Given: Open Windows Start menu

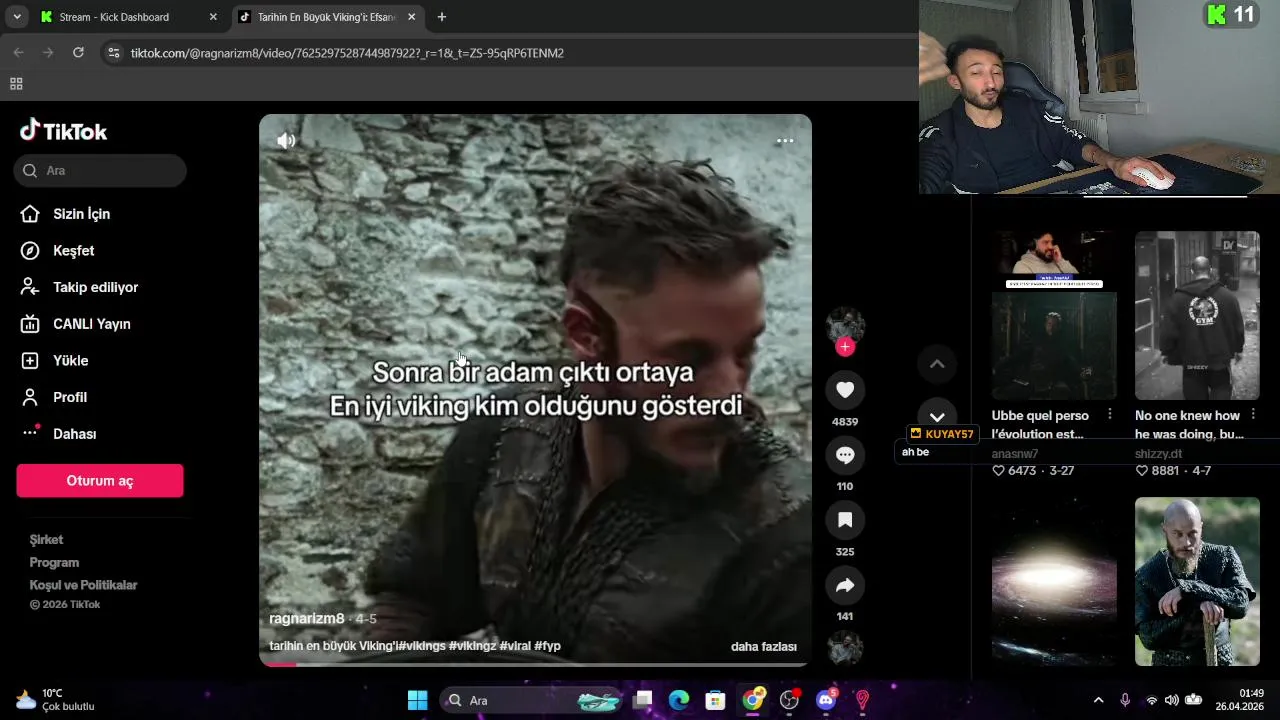Looking at the screenshot, I should point(418,700).
